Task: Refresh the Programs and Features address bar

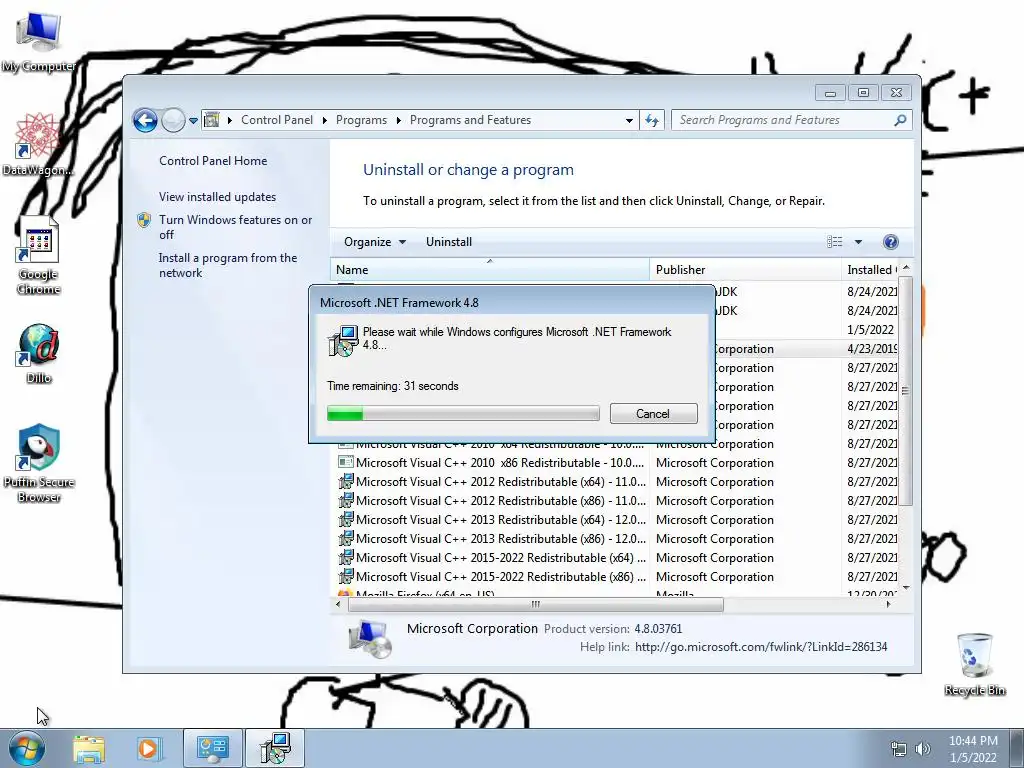Action: (x=652, y=120)
